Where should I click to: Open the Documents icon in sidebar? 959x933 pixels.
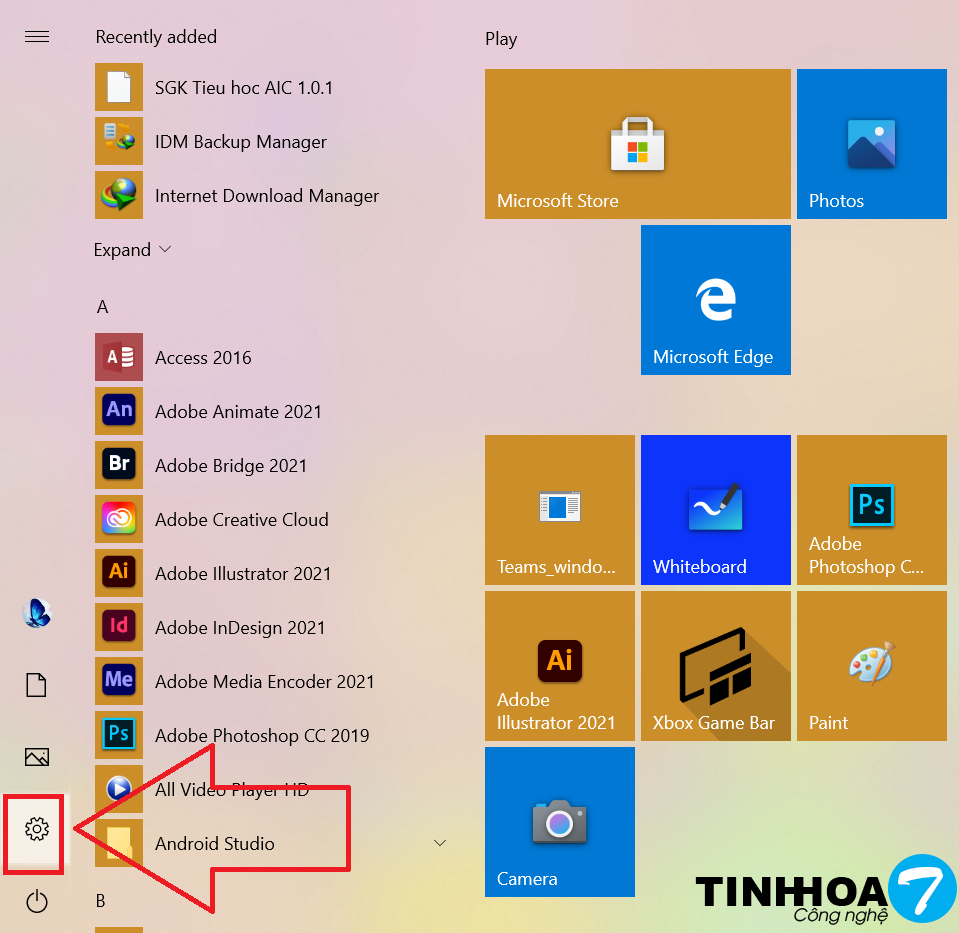coord(37,685)
